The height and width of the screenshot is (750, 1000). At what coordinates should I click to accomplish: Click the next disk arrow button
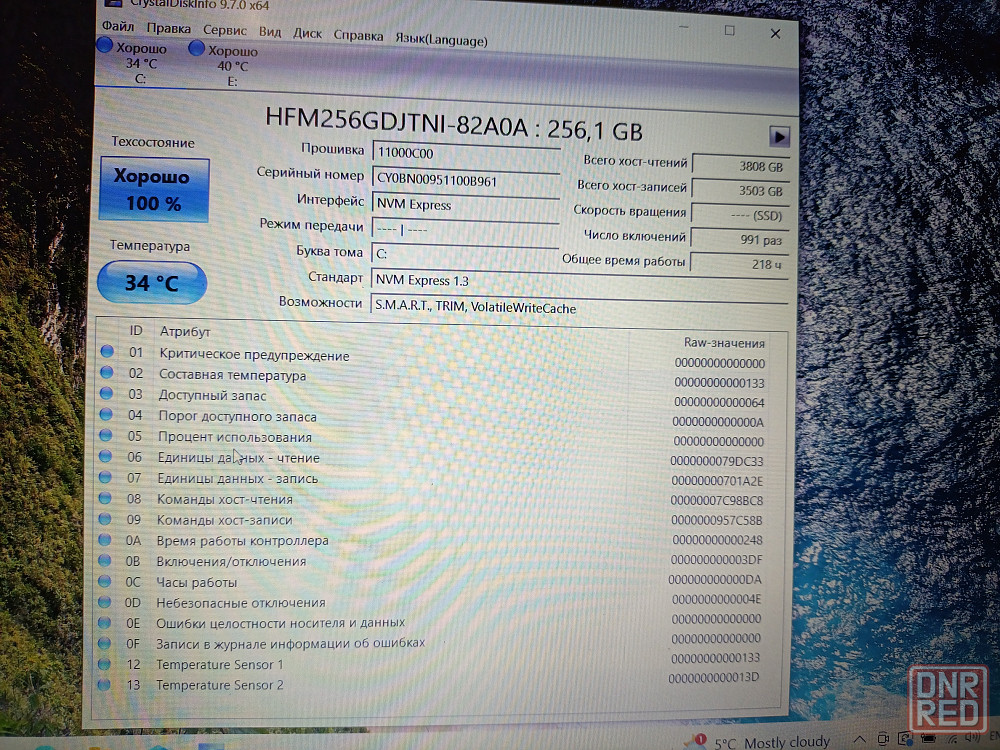[x=779, y=137]
